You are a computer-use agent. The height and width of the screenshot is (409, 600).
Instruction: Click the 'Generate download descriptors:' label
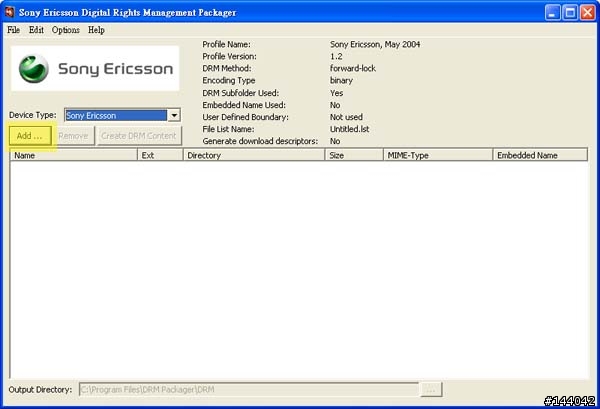(x=260, y=141)
